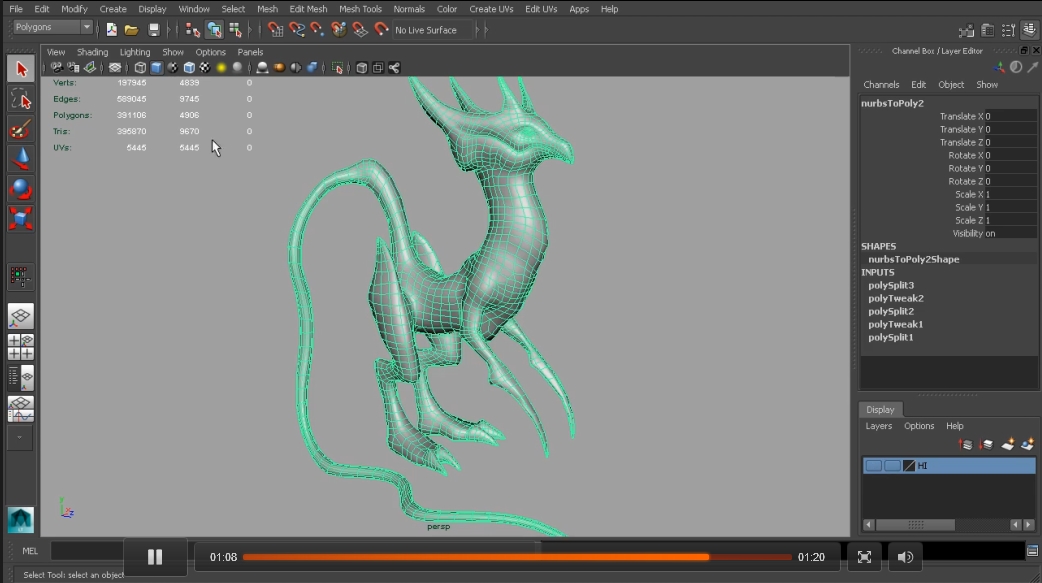The width and height of the screenshot is (1042, 583).
Task: Open the Layers menu in Layer Editor
Action: [879, 426]
